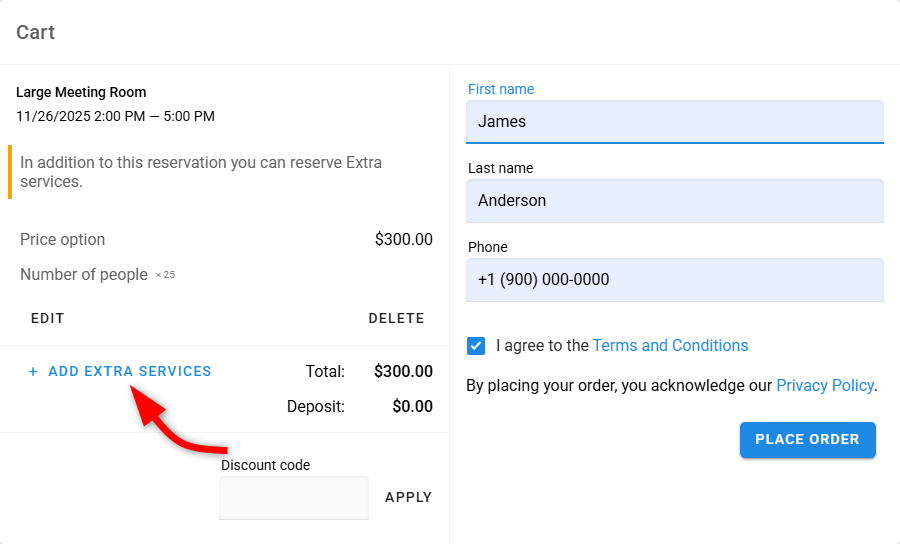Click the EDIT button for the reservation
The width and height of the screenshot is (900, 544).
(47, 319)
